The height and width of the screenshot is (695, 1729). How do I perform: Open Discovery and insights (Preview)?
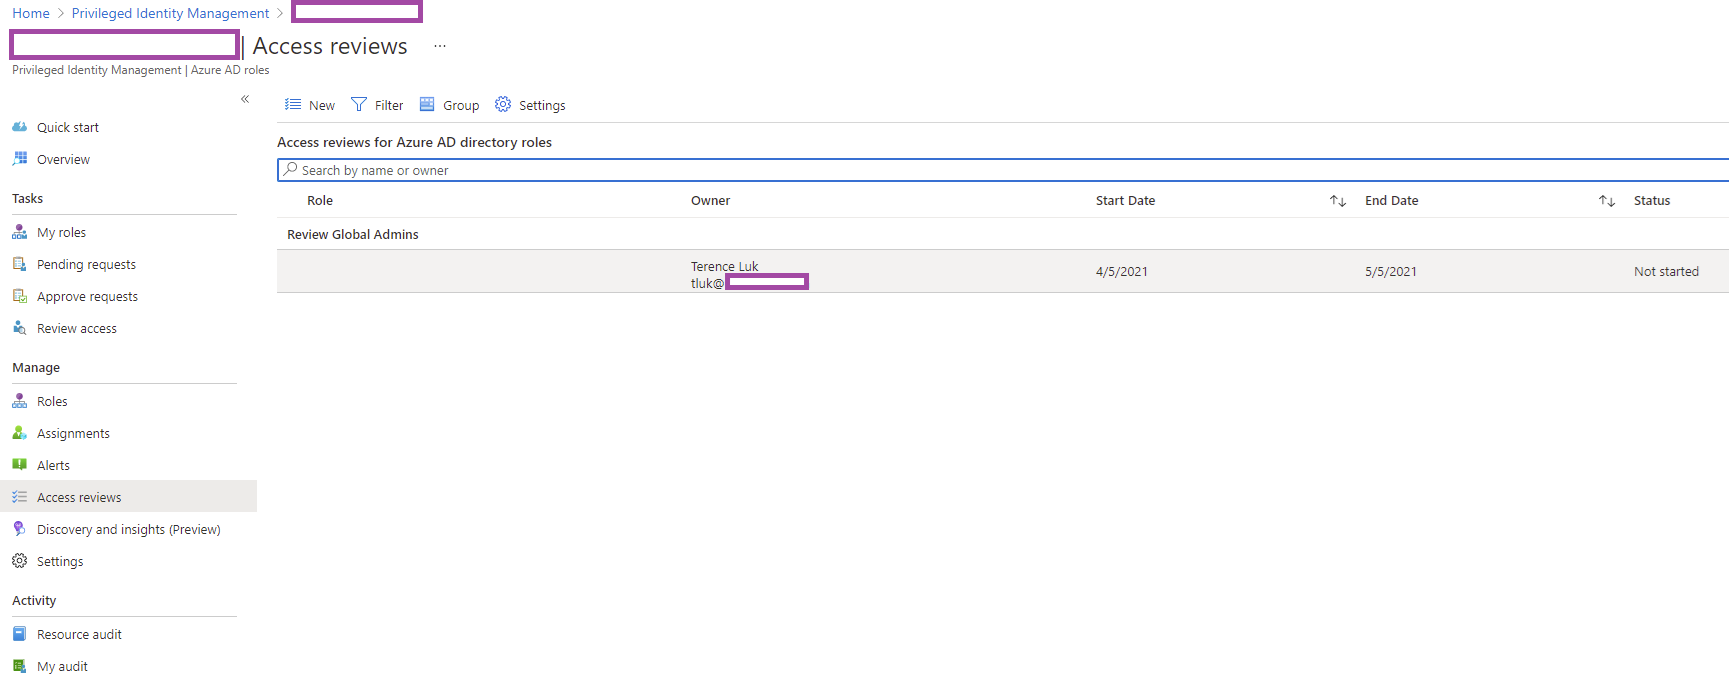(x=128, y=529)
